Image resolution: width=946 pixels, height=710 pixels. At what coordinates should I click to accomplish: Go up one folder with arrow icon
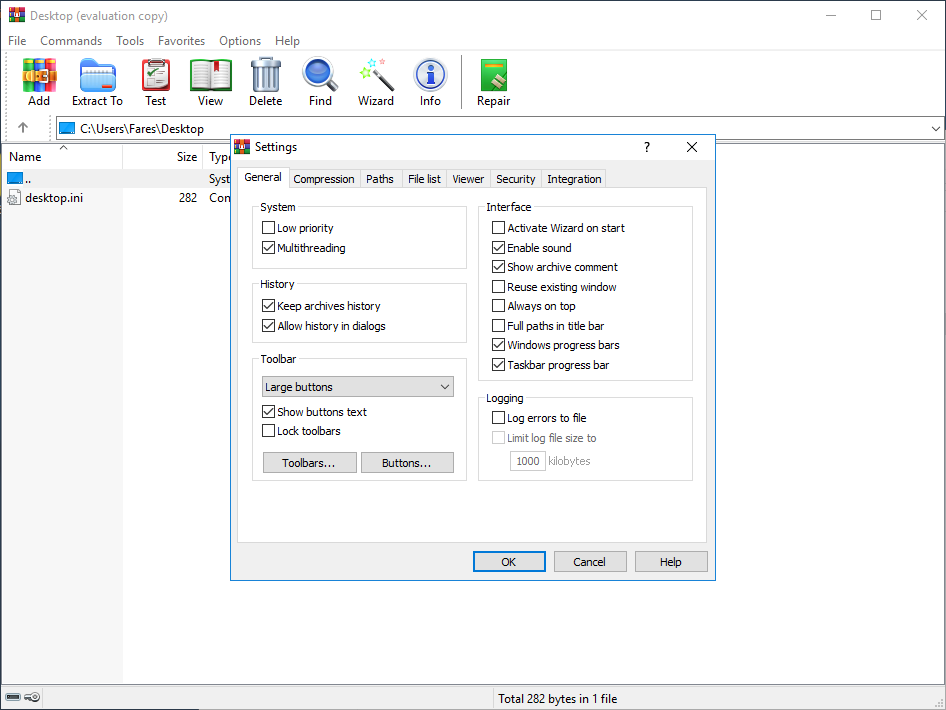[x=23, y=127]
